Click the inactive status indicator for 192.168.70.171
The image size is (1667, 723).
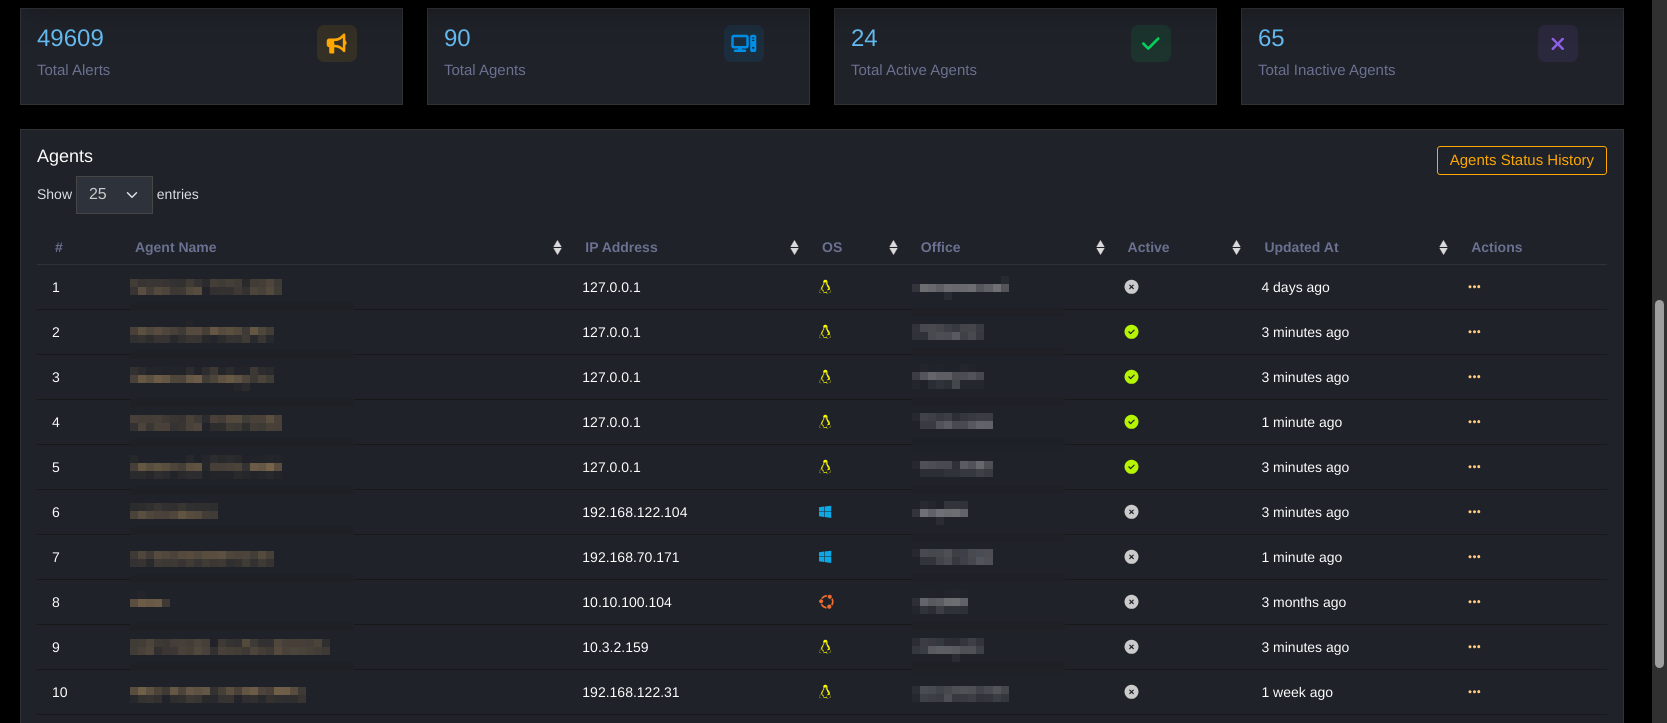[x=1131, y=557]
